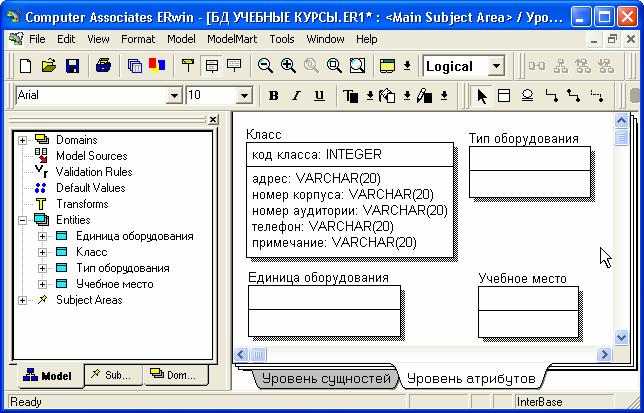Save the model with floppy disk icon
Image resolution: width=644 pixels, height=413 pixels.
pyautogui.click(x=72, y=66)
